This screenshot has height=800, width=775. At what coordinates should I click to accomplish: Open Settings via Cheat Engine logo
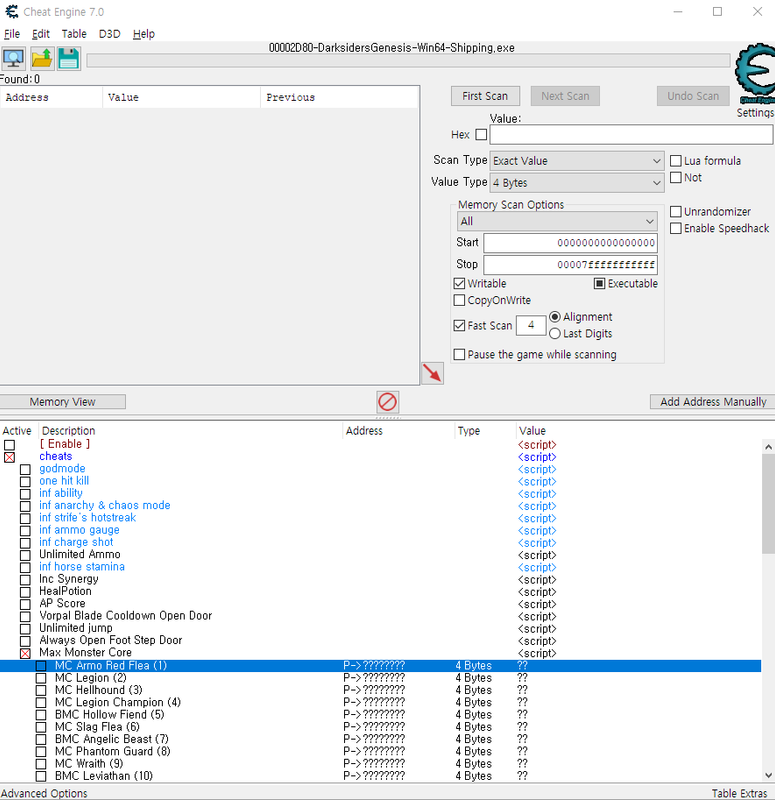755,74
